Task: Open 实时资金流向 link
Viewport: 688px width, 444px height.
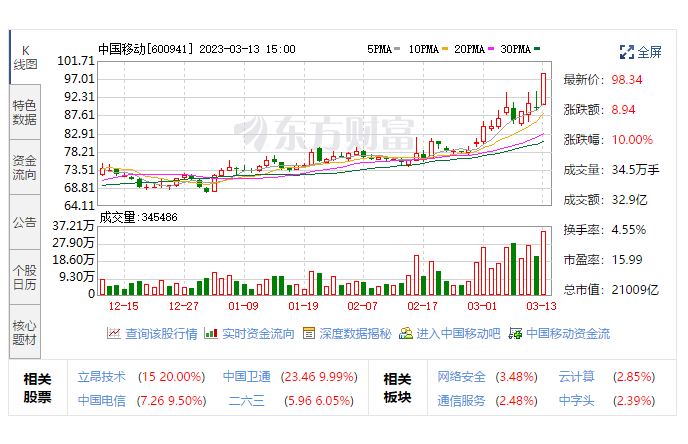Action: coord(258,334)
